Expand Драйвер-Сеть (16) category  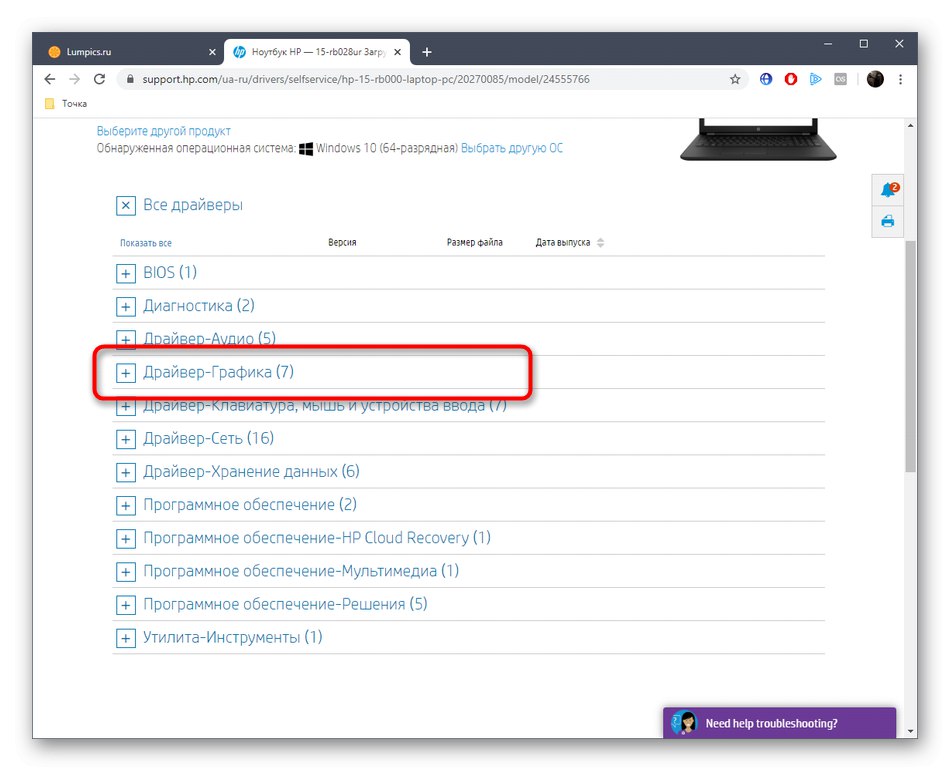point(125,439)
